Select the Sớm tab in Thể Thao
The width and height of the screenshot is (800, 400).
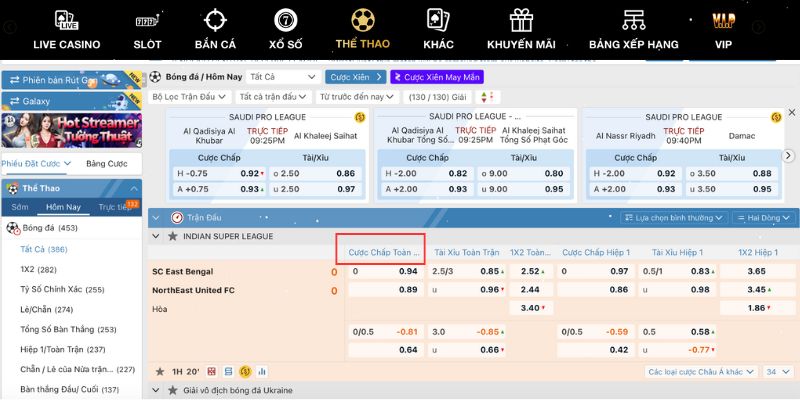pos(20,207)
